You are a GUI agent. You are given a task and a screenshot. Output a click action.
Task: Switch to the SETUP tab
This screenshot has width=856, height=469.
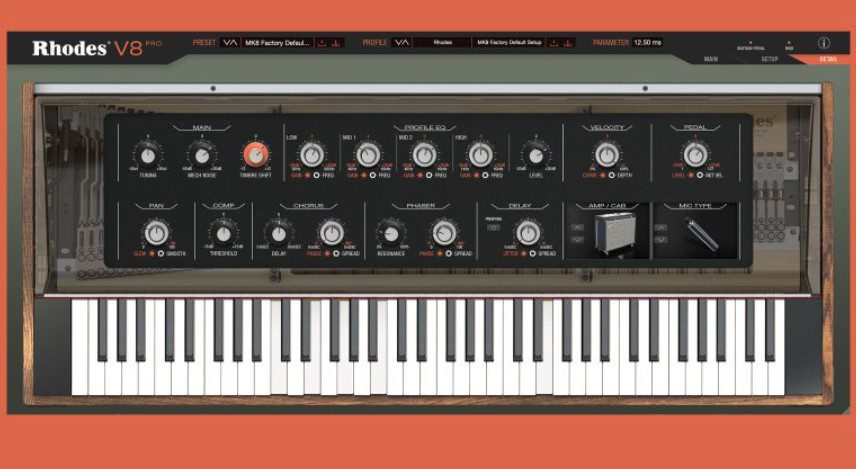pyautogui.click(x=770, y=59)
